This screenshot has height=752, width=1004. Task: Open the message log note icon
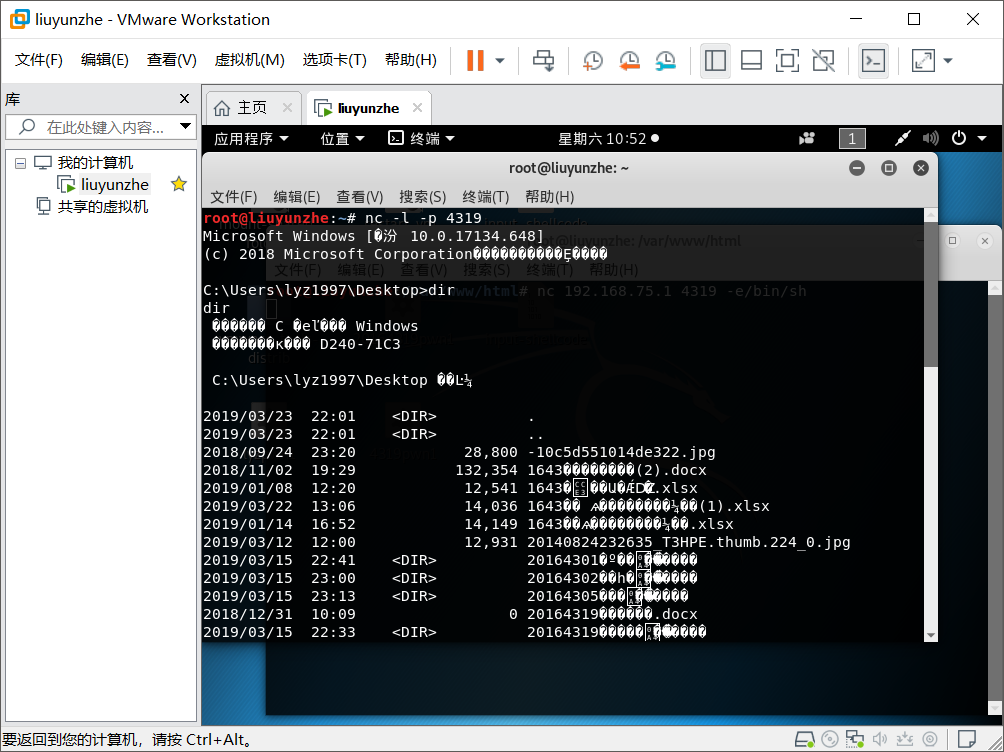[967, 739]
